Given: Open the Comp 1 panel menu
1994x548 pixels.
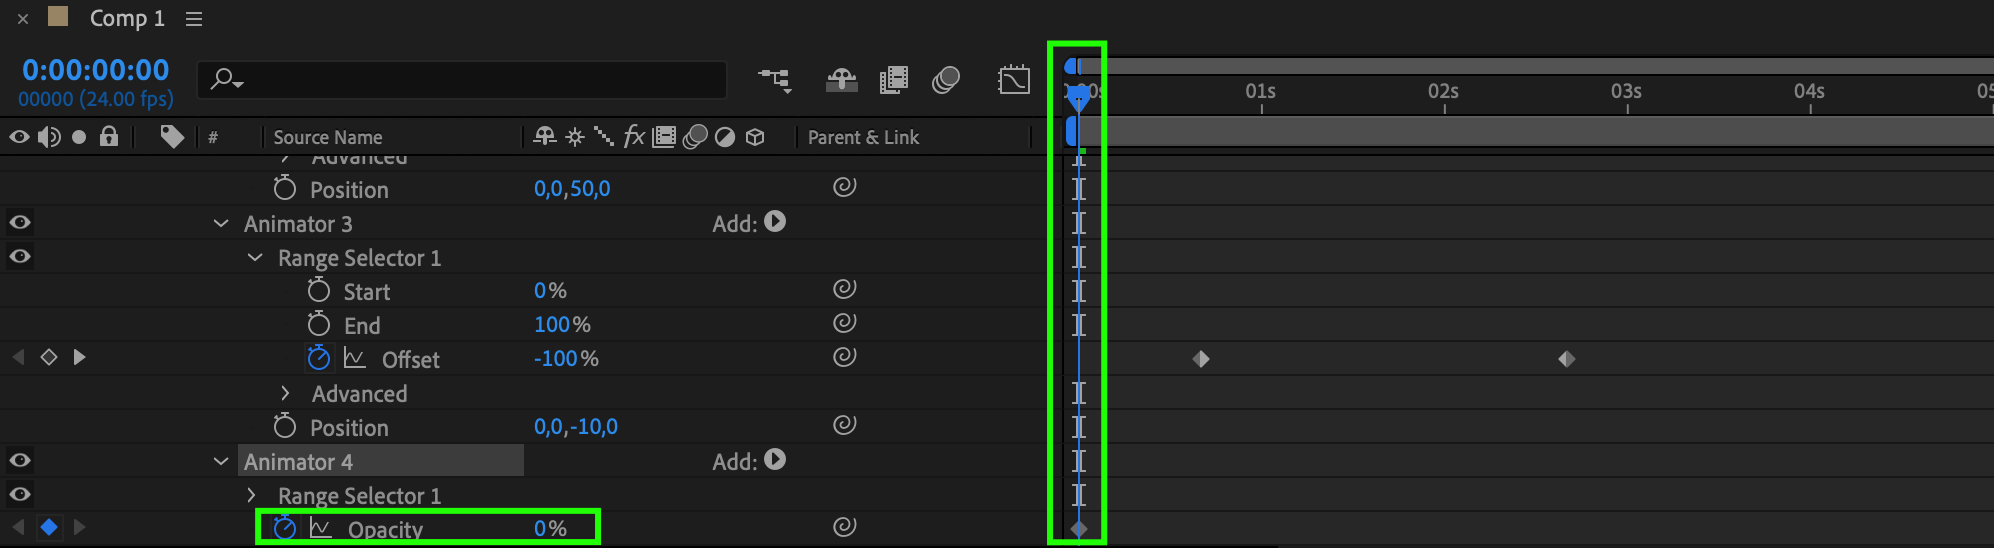Looking at the screenshot, I should click(194, 19).
